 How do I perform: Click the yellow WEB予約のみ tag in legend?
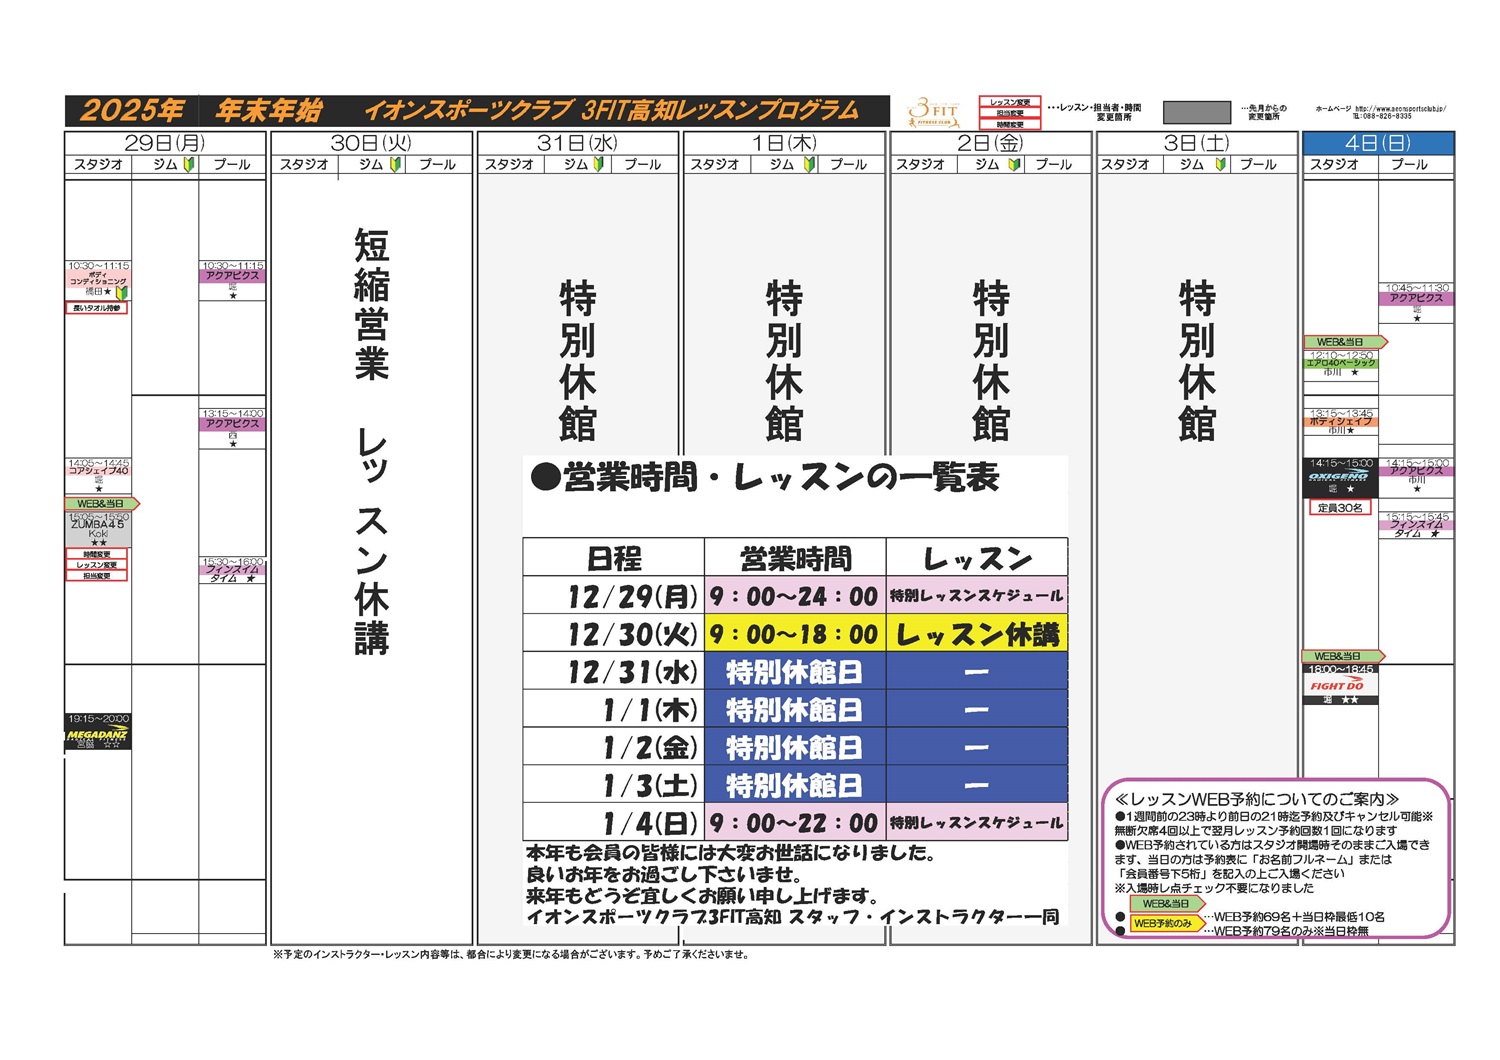pos(1163,924)
